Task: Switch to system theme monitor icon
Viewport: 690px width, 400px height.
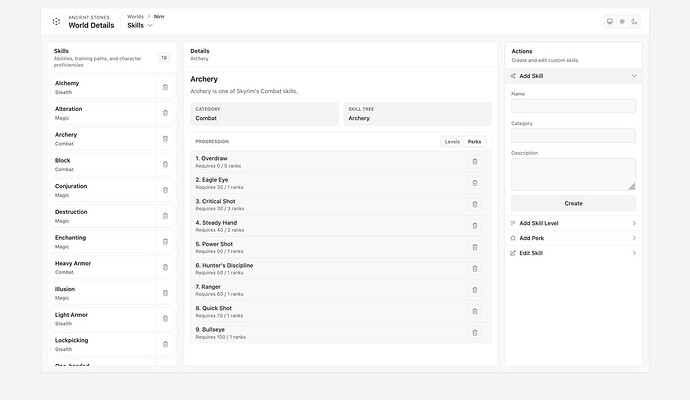Action: pos(610,21)
